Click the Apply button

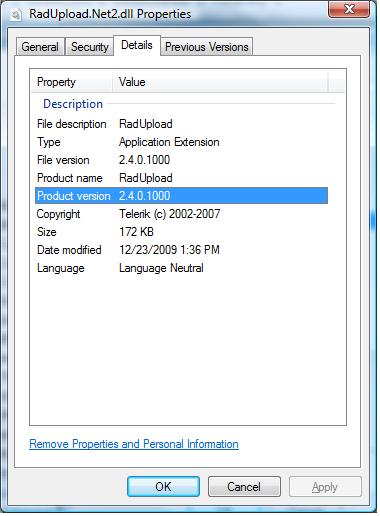click(x=325, y=487)
